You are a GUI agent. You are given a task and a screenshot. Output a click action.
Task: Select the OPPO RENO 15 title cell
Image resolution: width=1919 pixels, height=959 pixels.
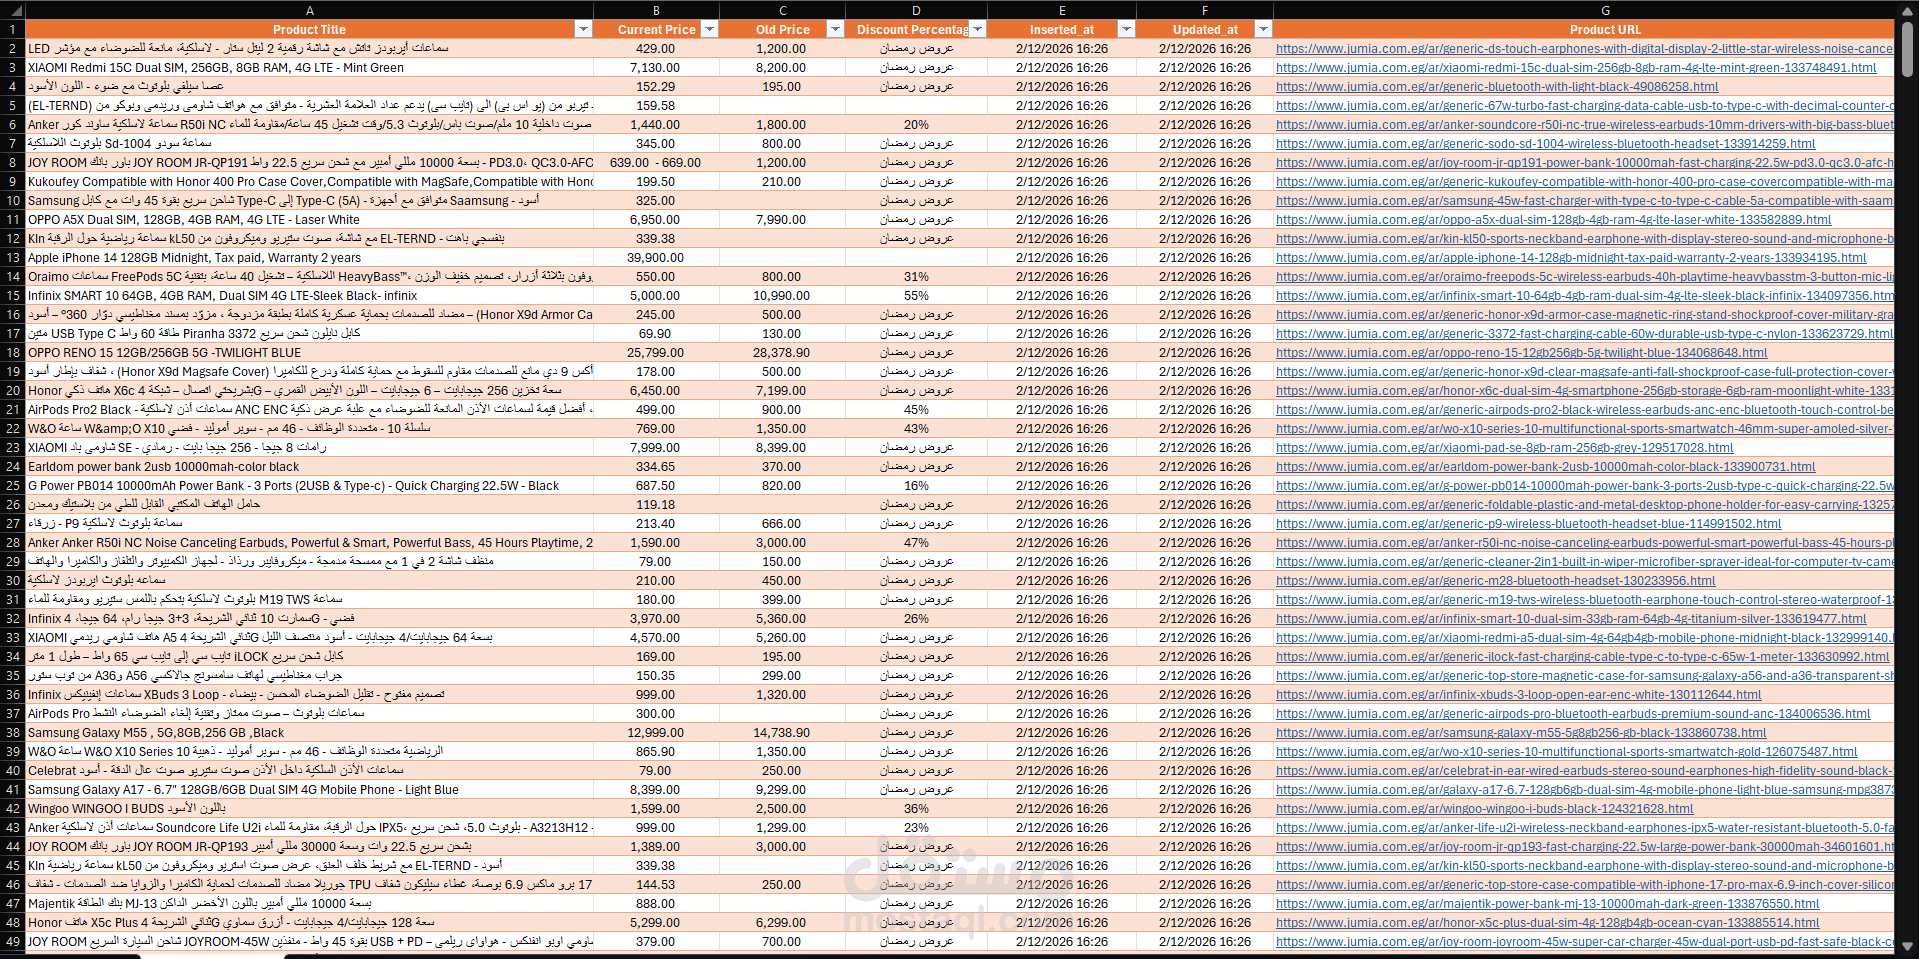point(309,353)
